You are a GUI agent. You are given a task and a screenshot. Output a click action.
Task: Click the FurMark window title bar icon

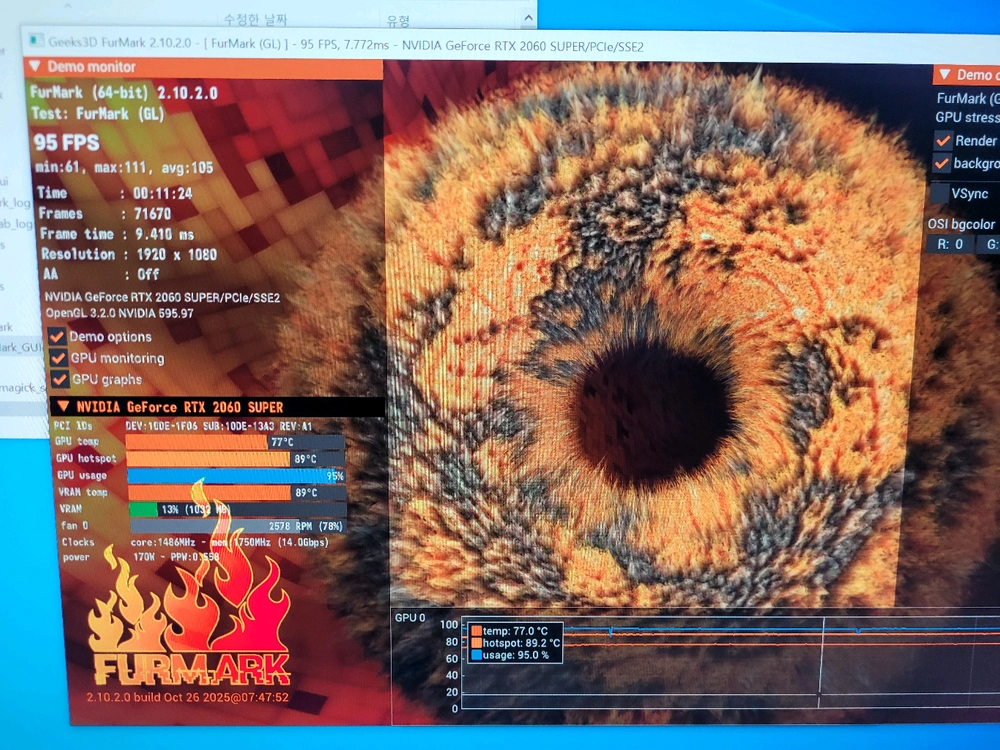tap(37, 41)
